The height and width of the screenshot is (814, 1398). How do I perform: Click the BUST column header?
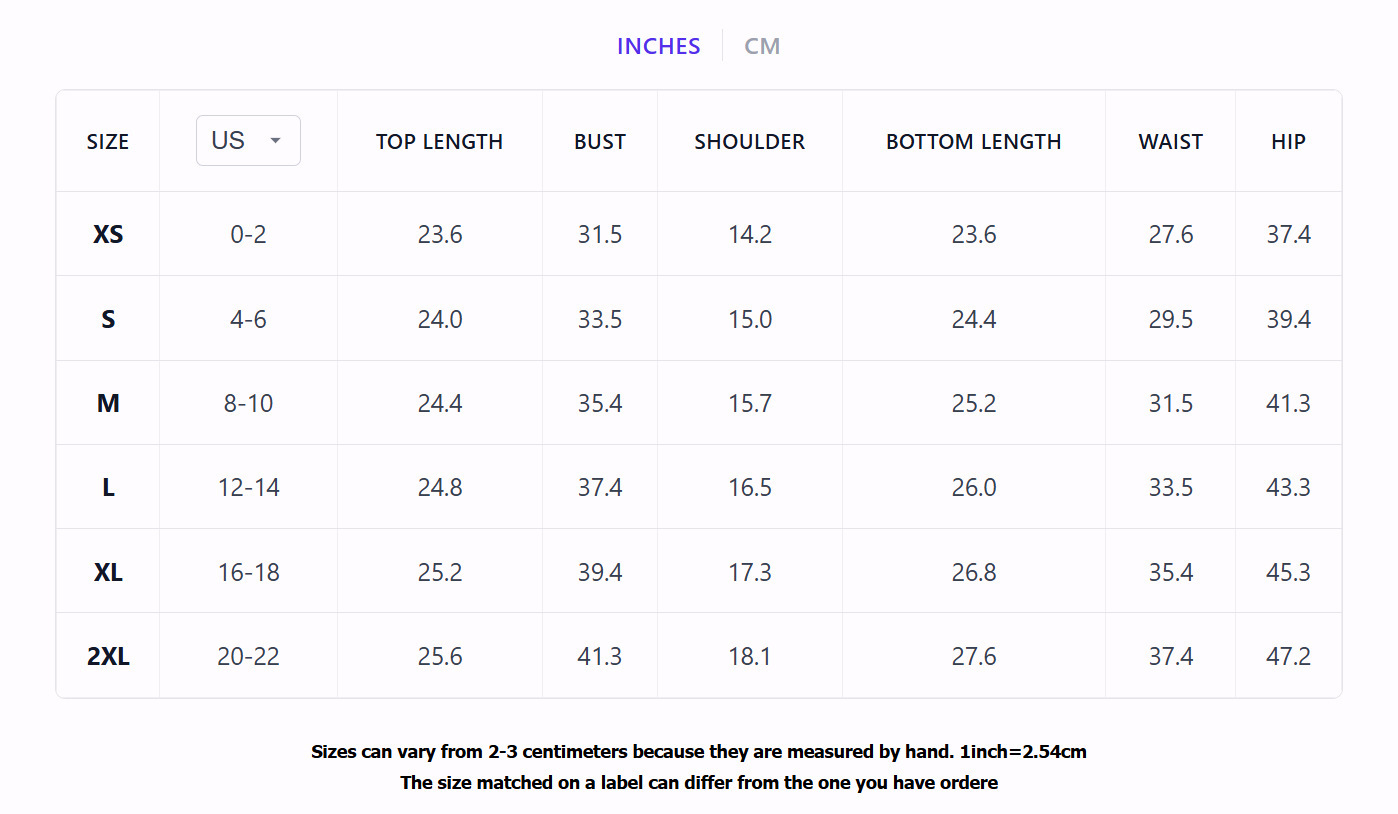(600, 142)
